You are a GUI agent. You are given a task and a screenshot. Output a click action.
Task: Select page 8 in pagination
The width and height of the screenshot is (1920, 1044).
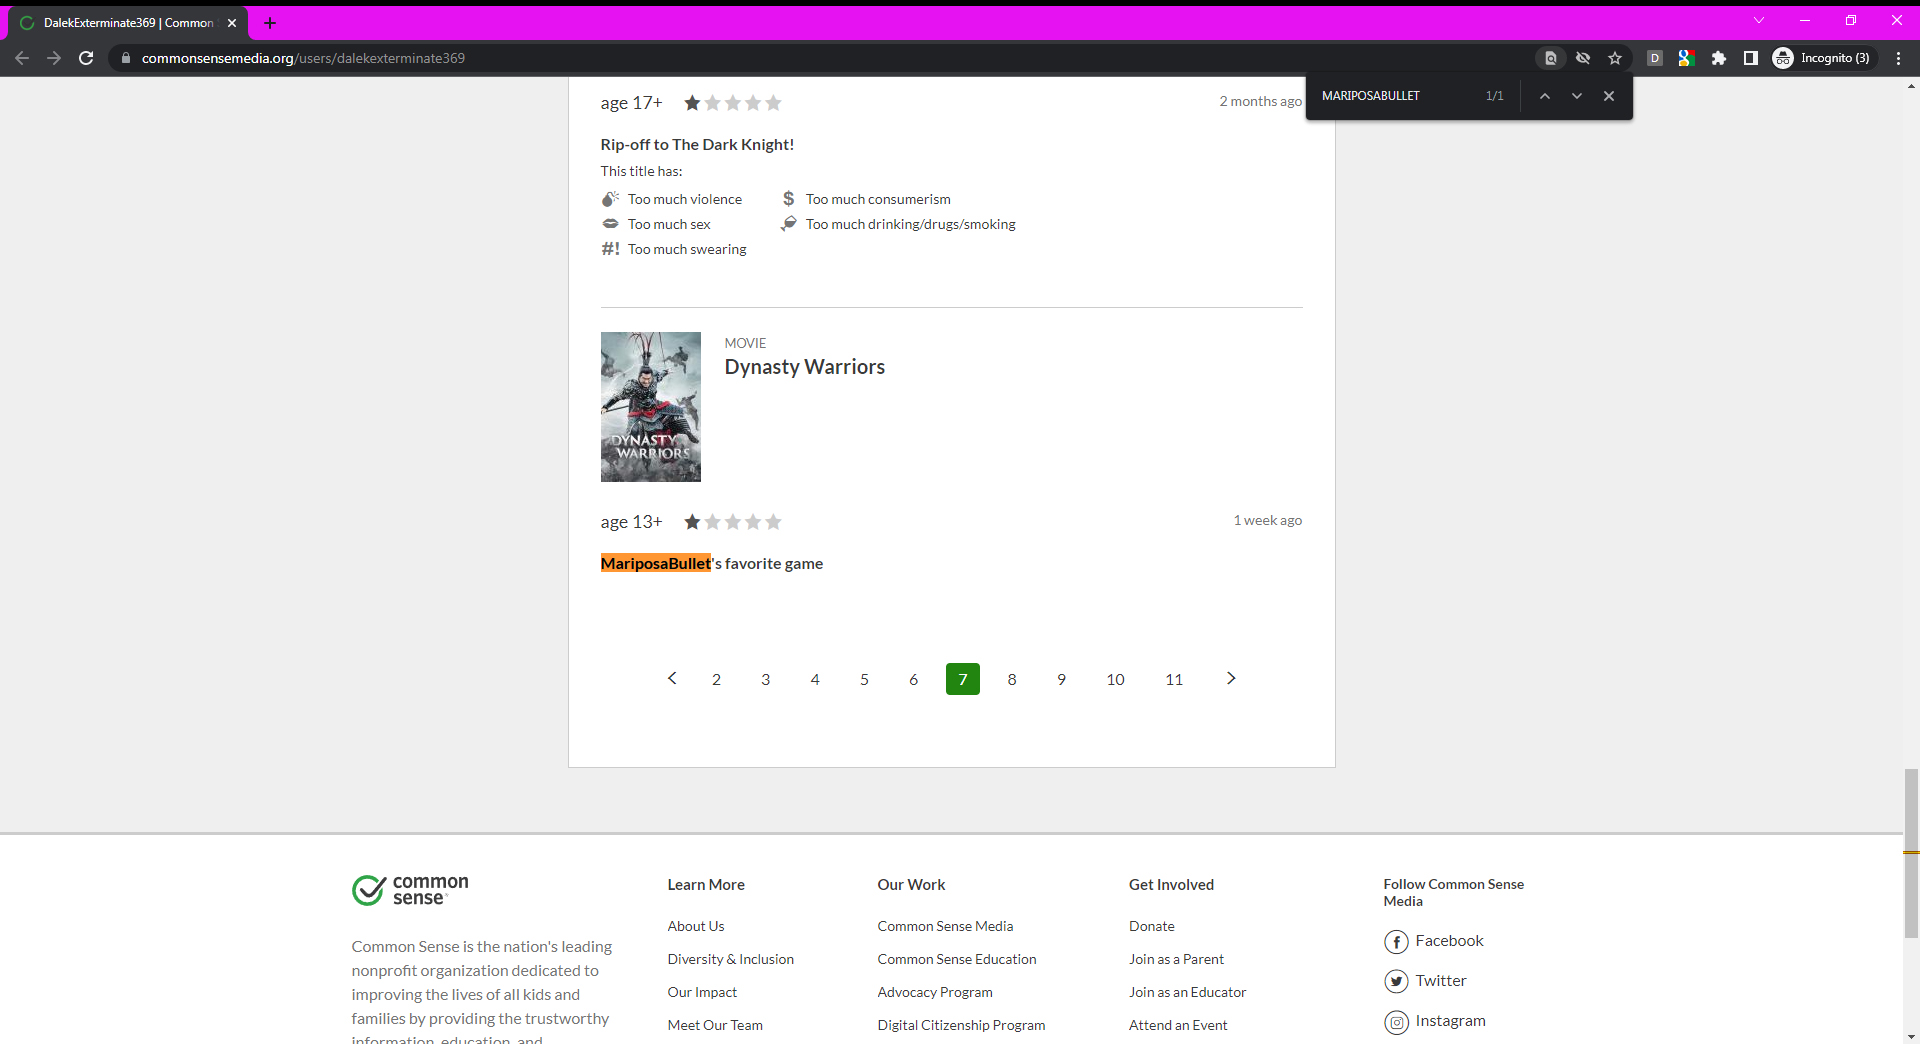click(x=1012, y=679)
